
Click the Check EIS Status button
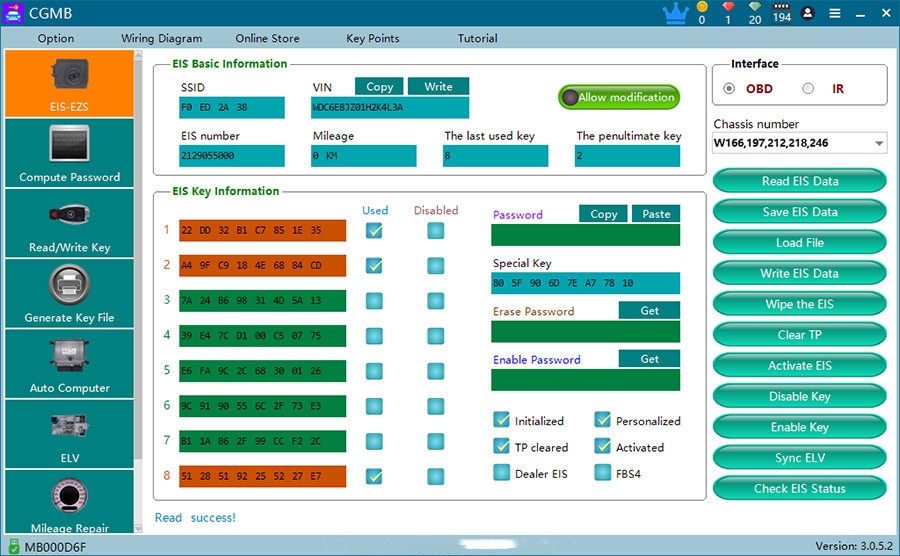[x=800, y=488]
